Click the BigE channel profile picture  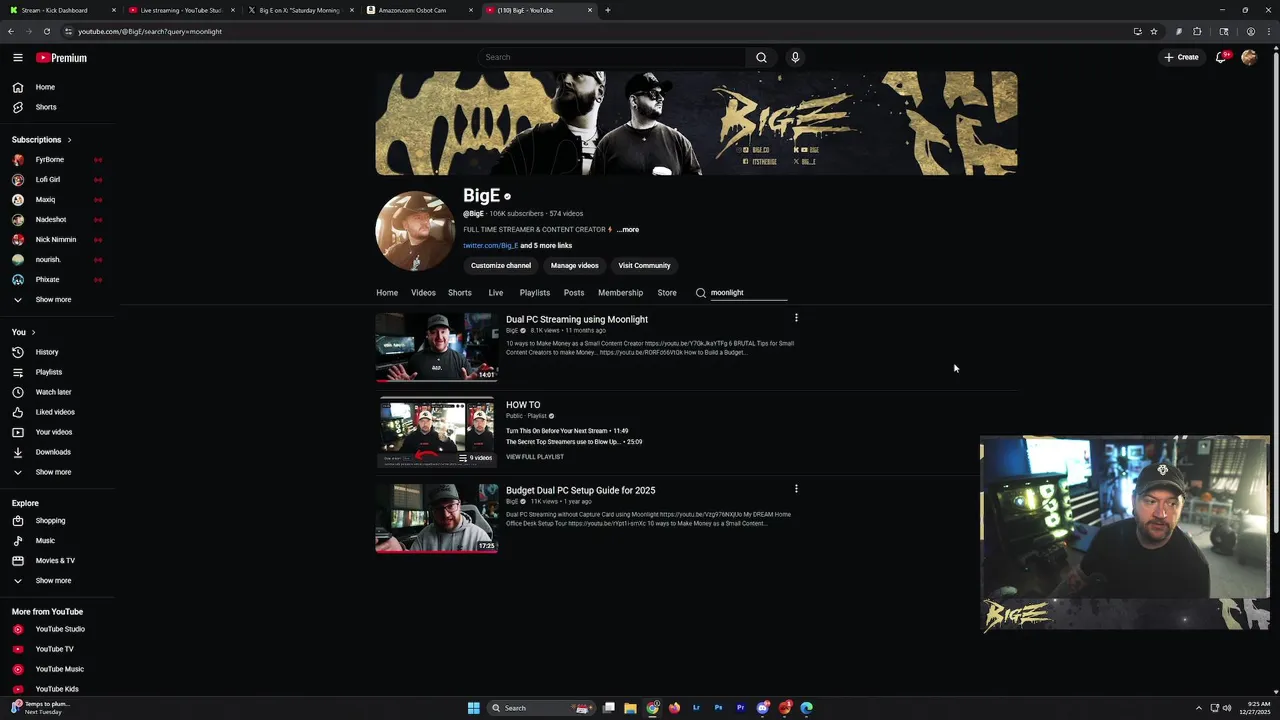[x=415, y=231]
